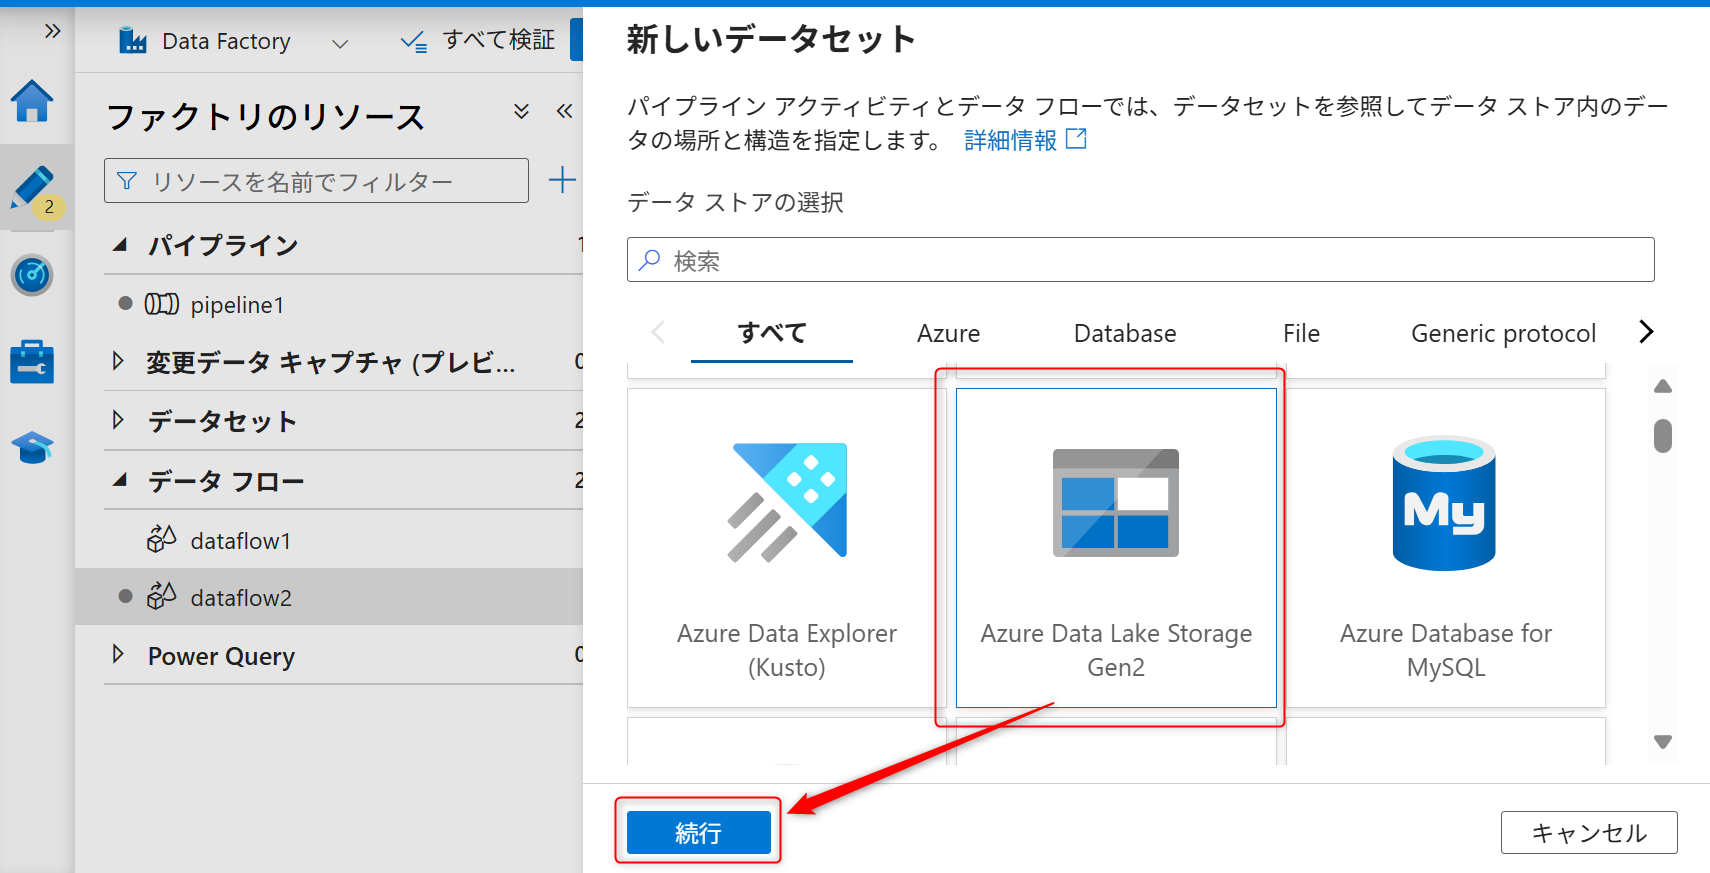Image resolution: width=1710 pixels, height=873 pixels.
Task: Click the 検索 data store search box
Action: tap(1140, 260)
